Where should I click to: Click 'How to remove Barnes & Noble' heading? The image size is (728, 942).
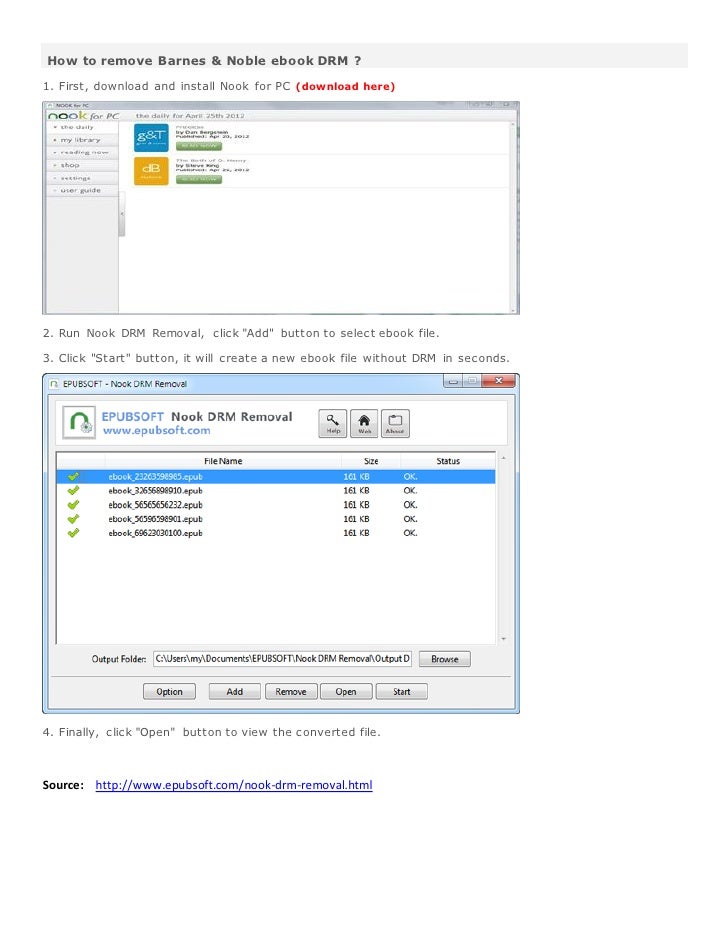pyautogui.click(x=204, y=61)
